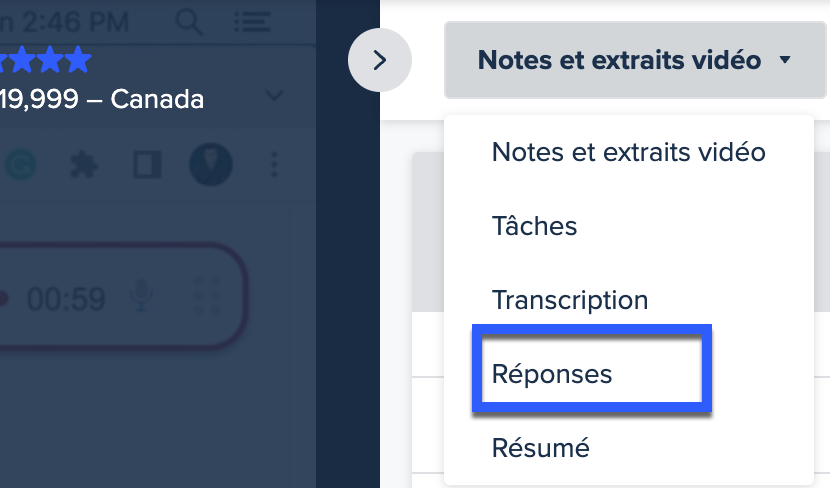Expand the chevron next to Canada
Image resolution: width=830 pixels, height=488 pixels.
[274, 96]
